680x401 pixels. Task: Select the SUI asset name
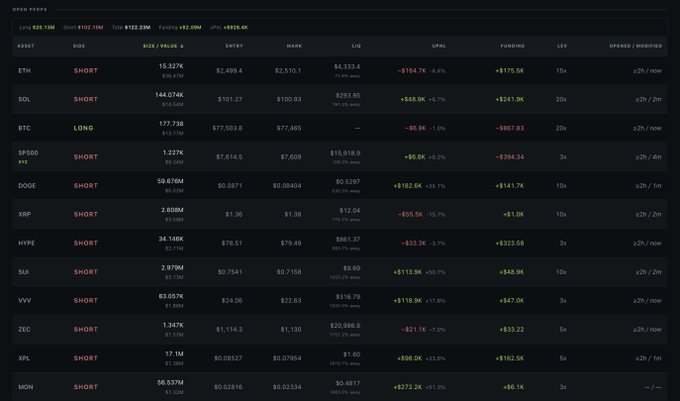[23, 272]
